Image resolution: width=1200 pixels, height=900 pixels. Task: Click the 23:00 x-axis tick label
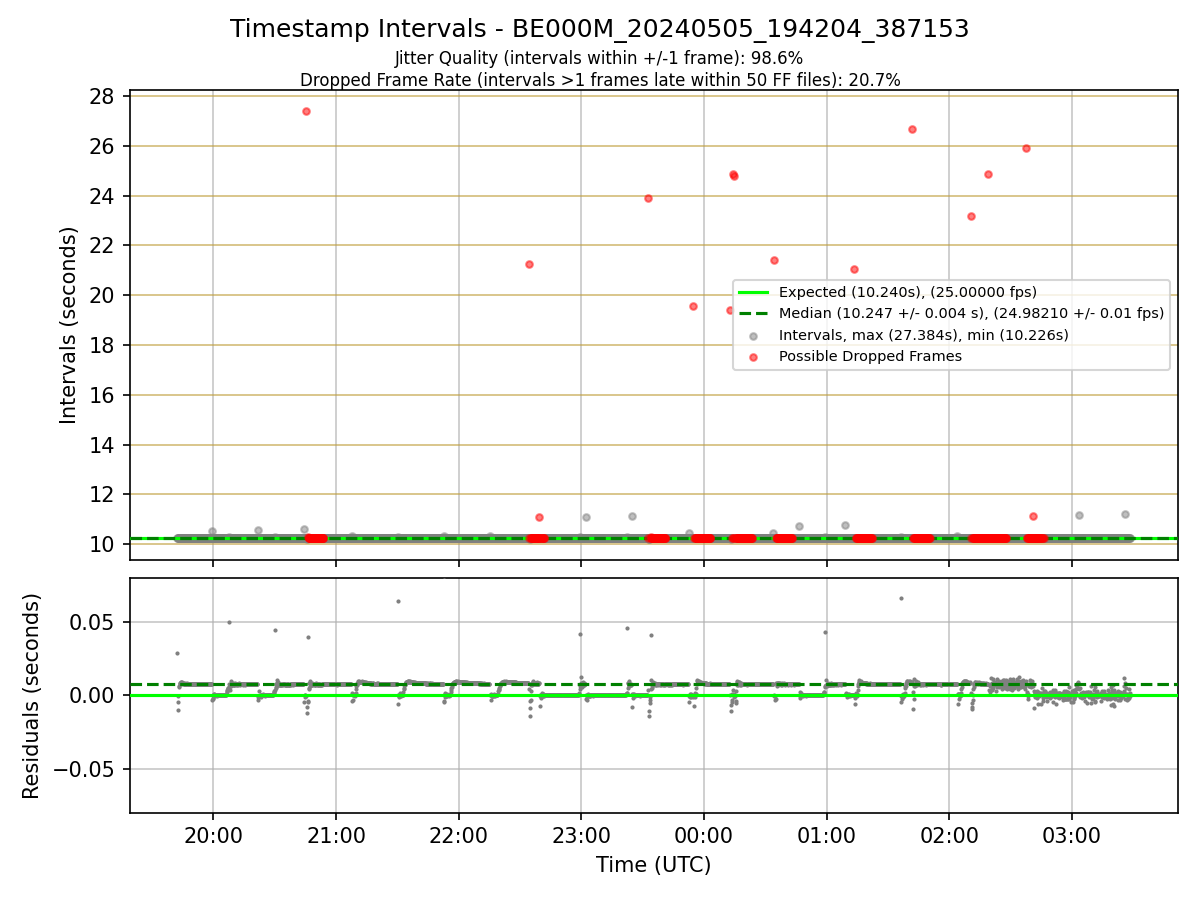pyautogui.click(x=581, y=835)
